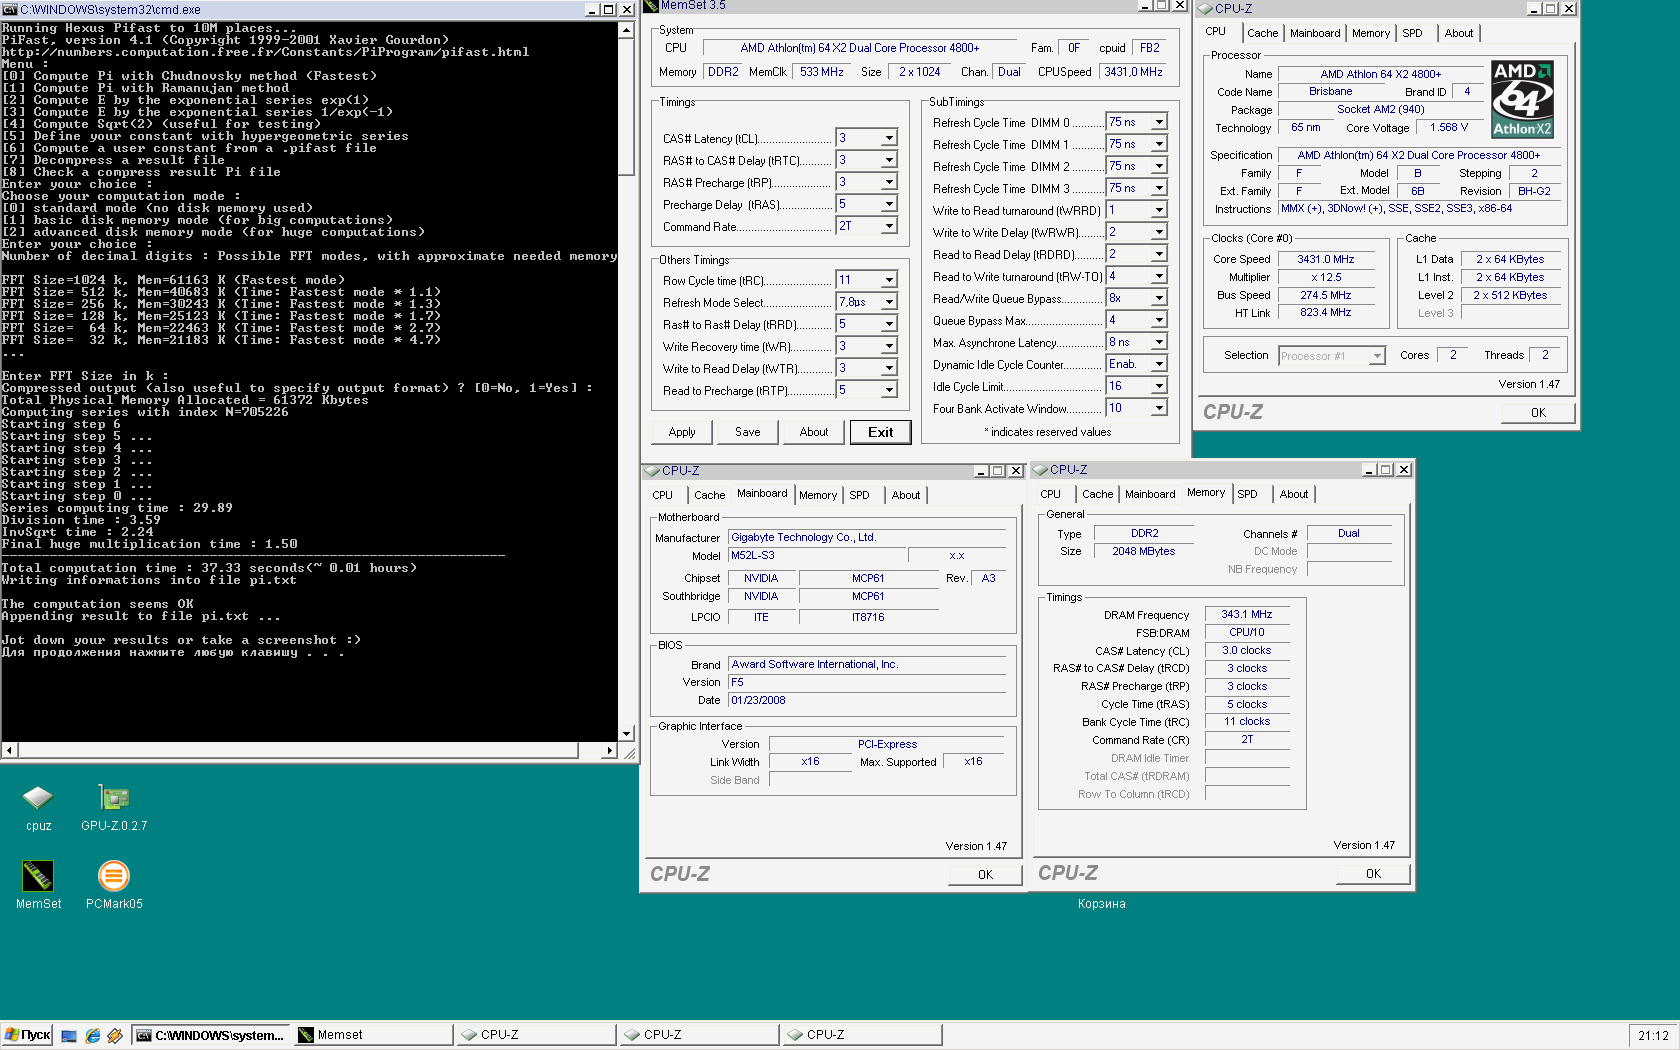
Task: Open Cache tab in top-right CPU-Z
Action: tap(1262, 33)
